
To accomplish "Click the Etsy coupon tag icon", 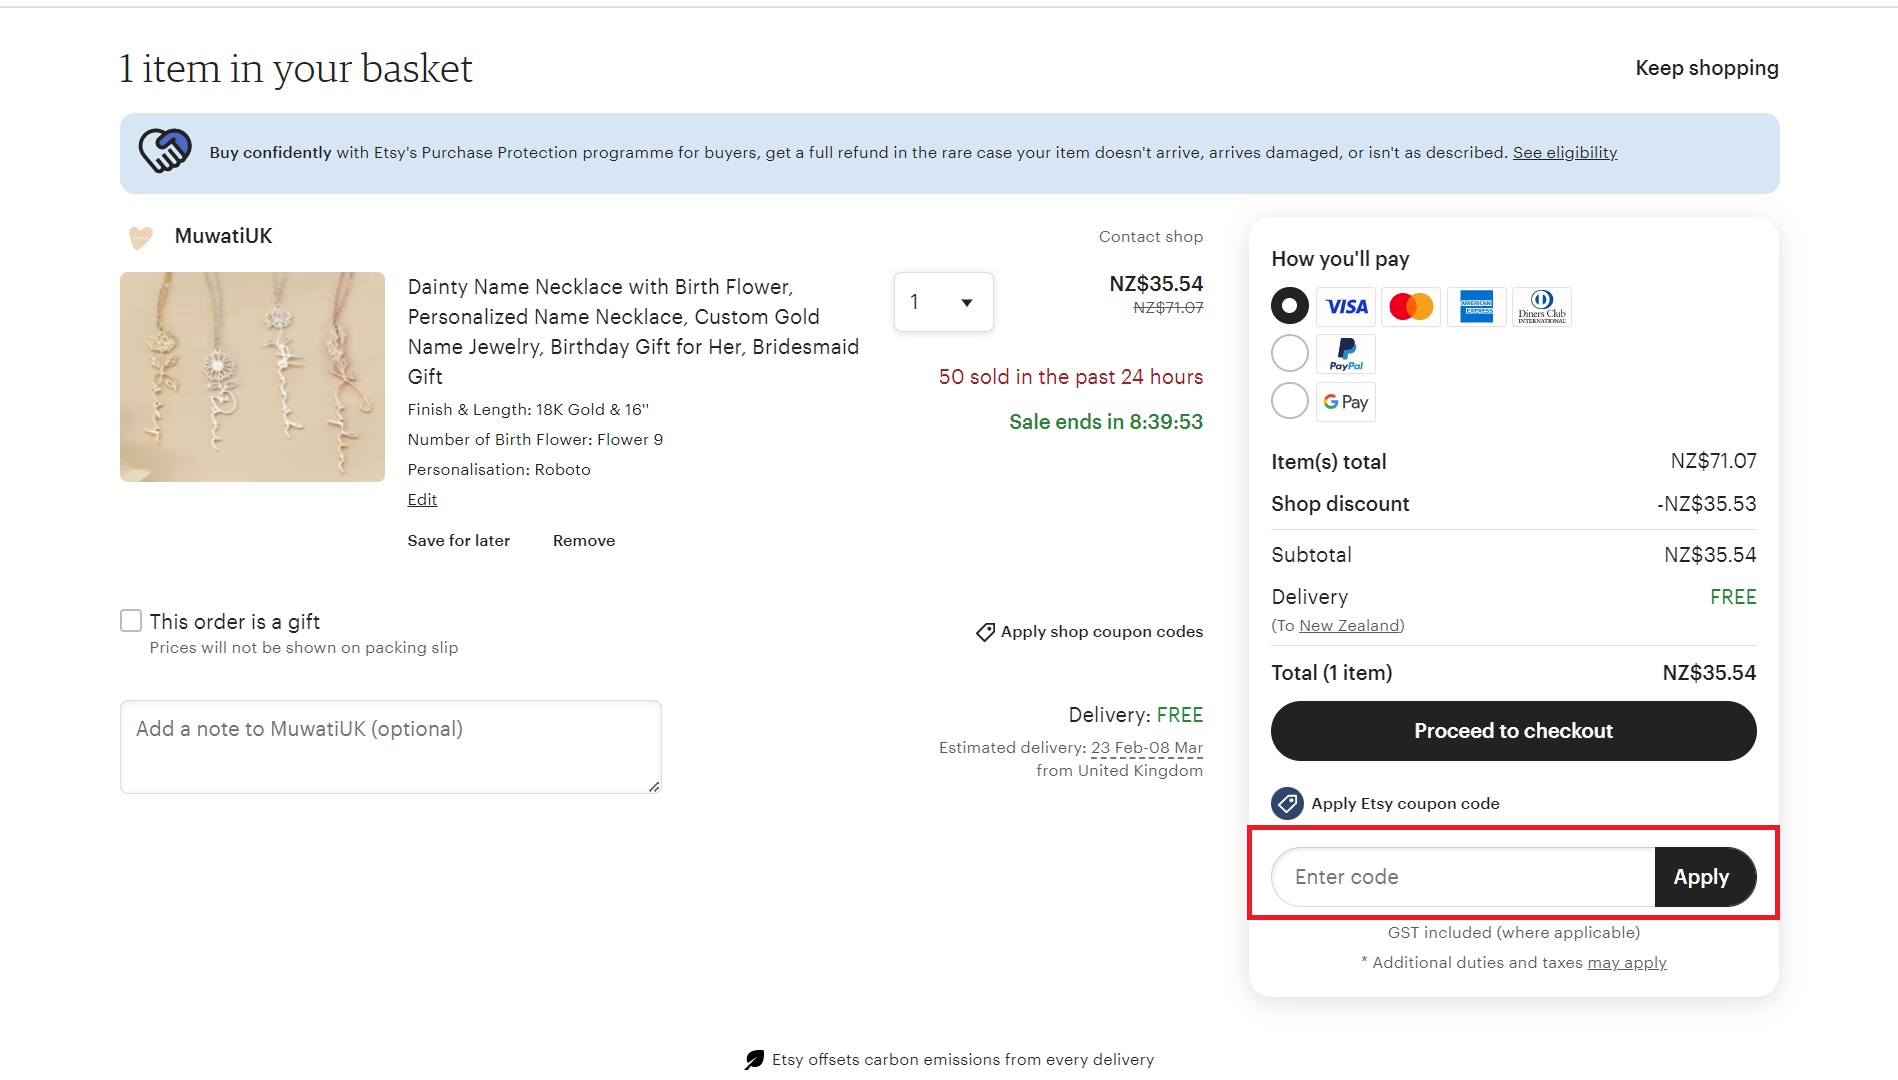I will (1287, 803).
